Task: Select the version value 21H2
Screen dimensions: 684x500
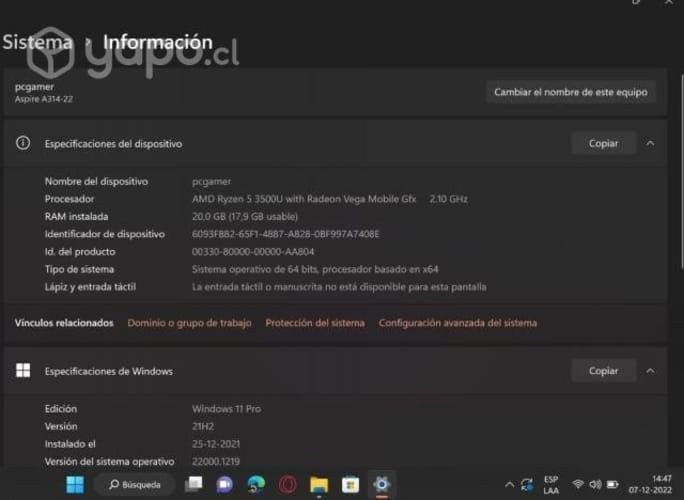Action: point(203,426)
